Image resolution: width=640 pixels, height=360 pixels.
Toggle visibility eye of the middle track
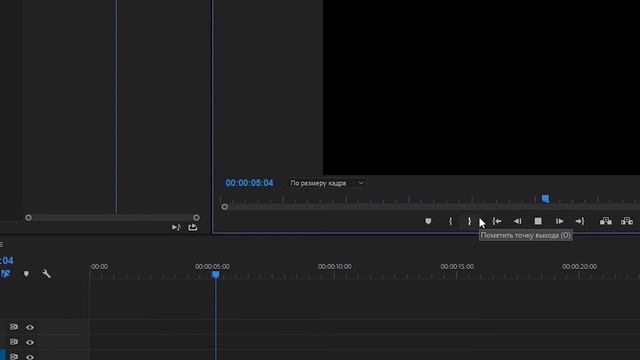[30, 342]
